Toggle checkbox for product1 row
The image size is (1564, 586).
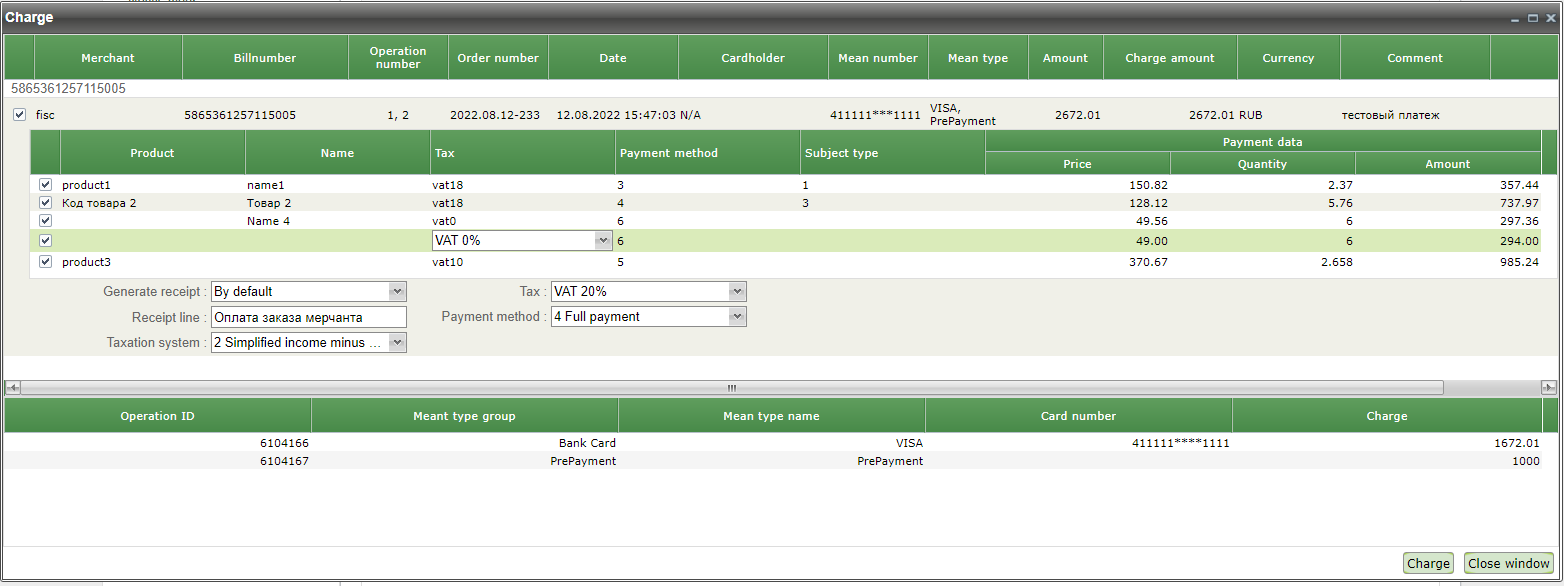[x=45, y=185]
